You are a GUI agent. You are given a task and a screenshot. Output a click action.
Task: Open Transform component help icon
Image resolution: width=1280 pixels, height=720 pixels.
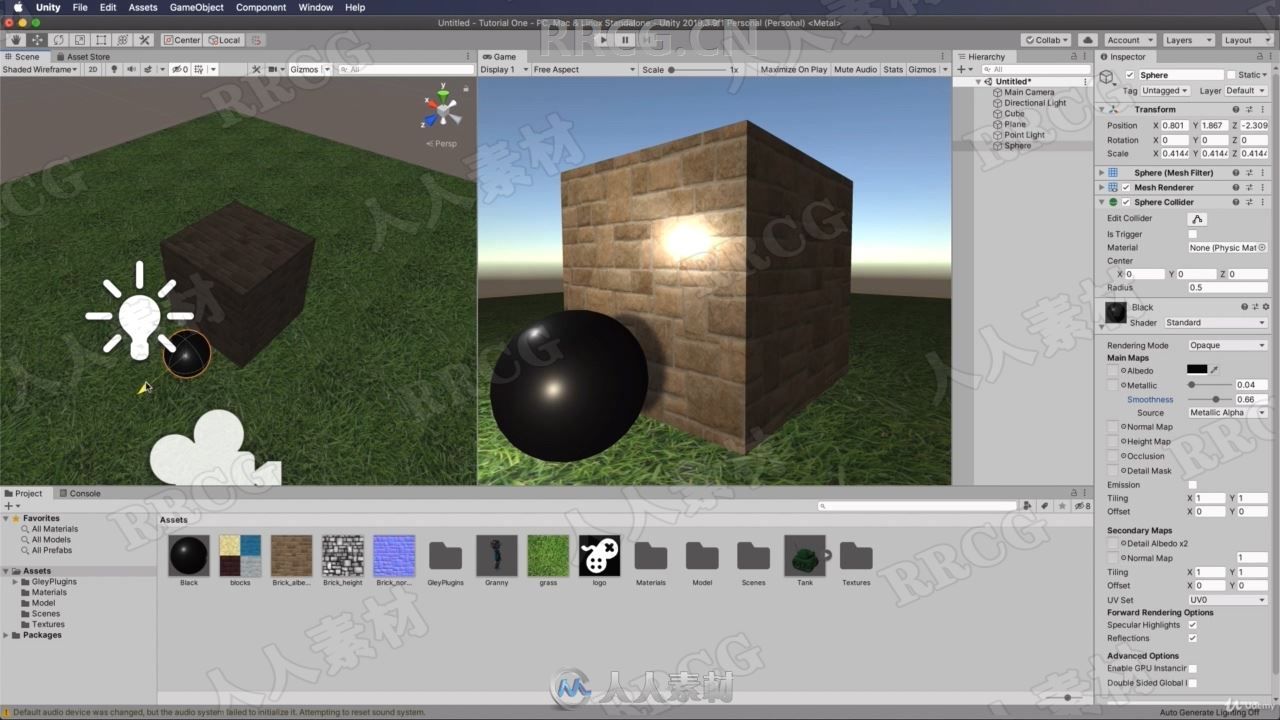[1236, 109]
